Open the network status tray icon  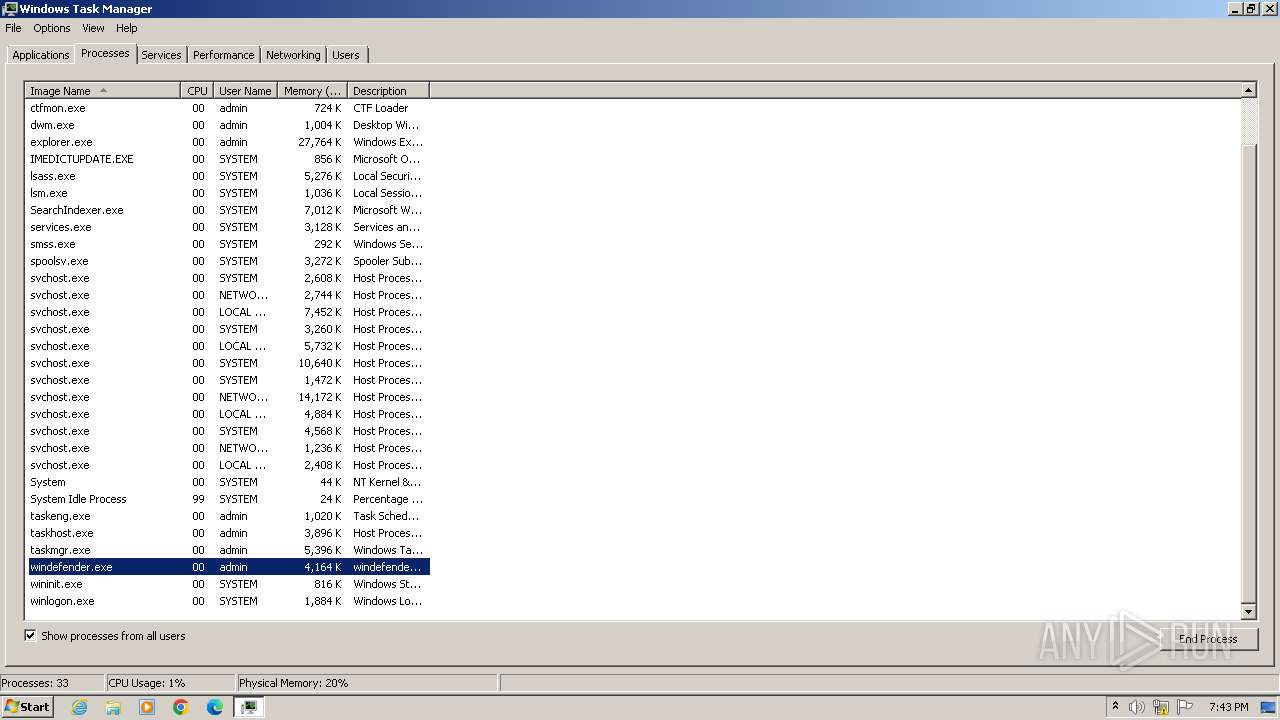tap(1161, 707)
